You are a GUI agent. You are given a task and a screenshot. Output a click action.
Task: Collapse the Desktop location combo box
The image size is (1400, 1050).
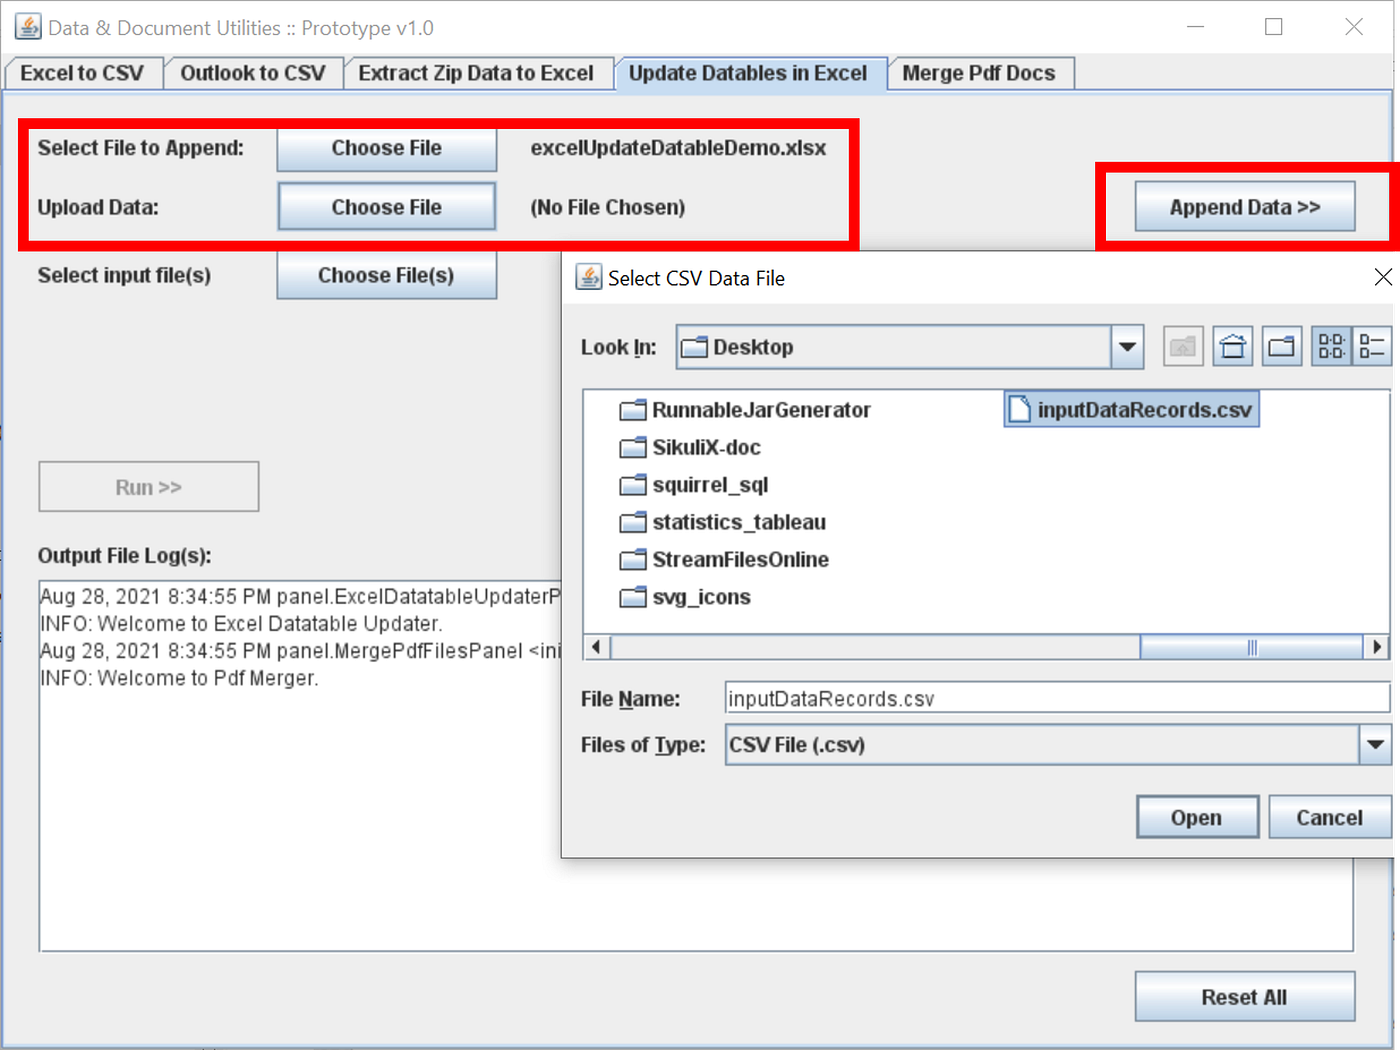coord(1127,347)
